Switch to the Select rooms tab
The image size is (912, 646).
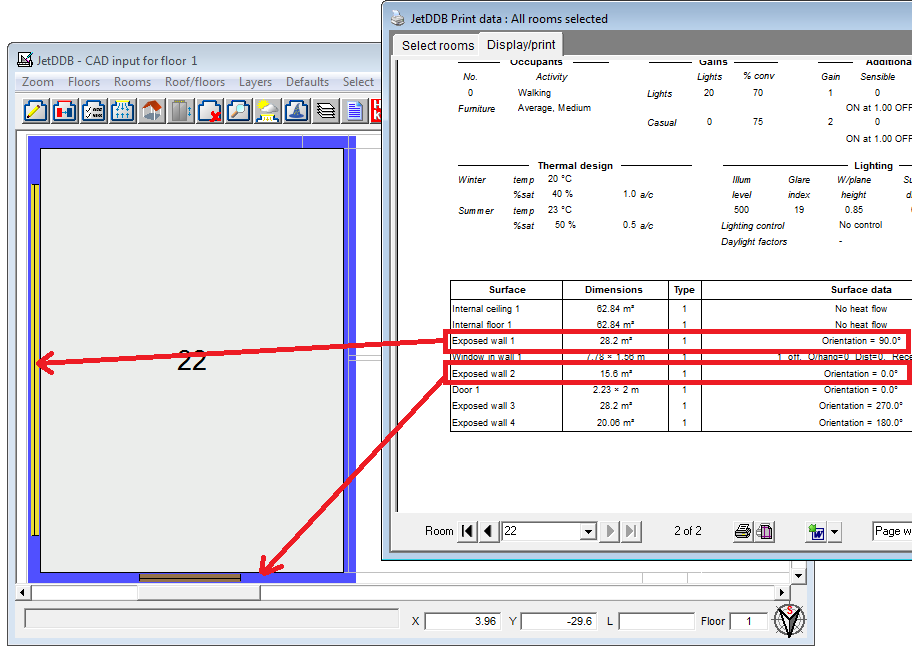click(x=437, y=45)
